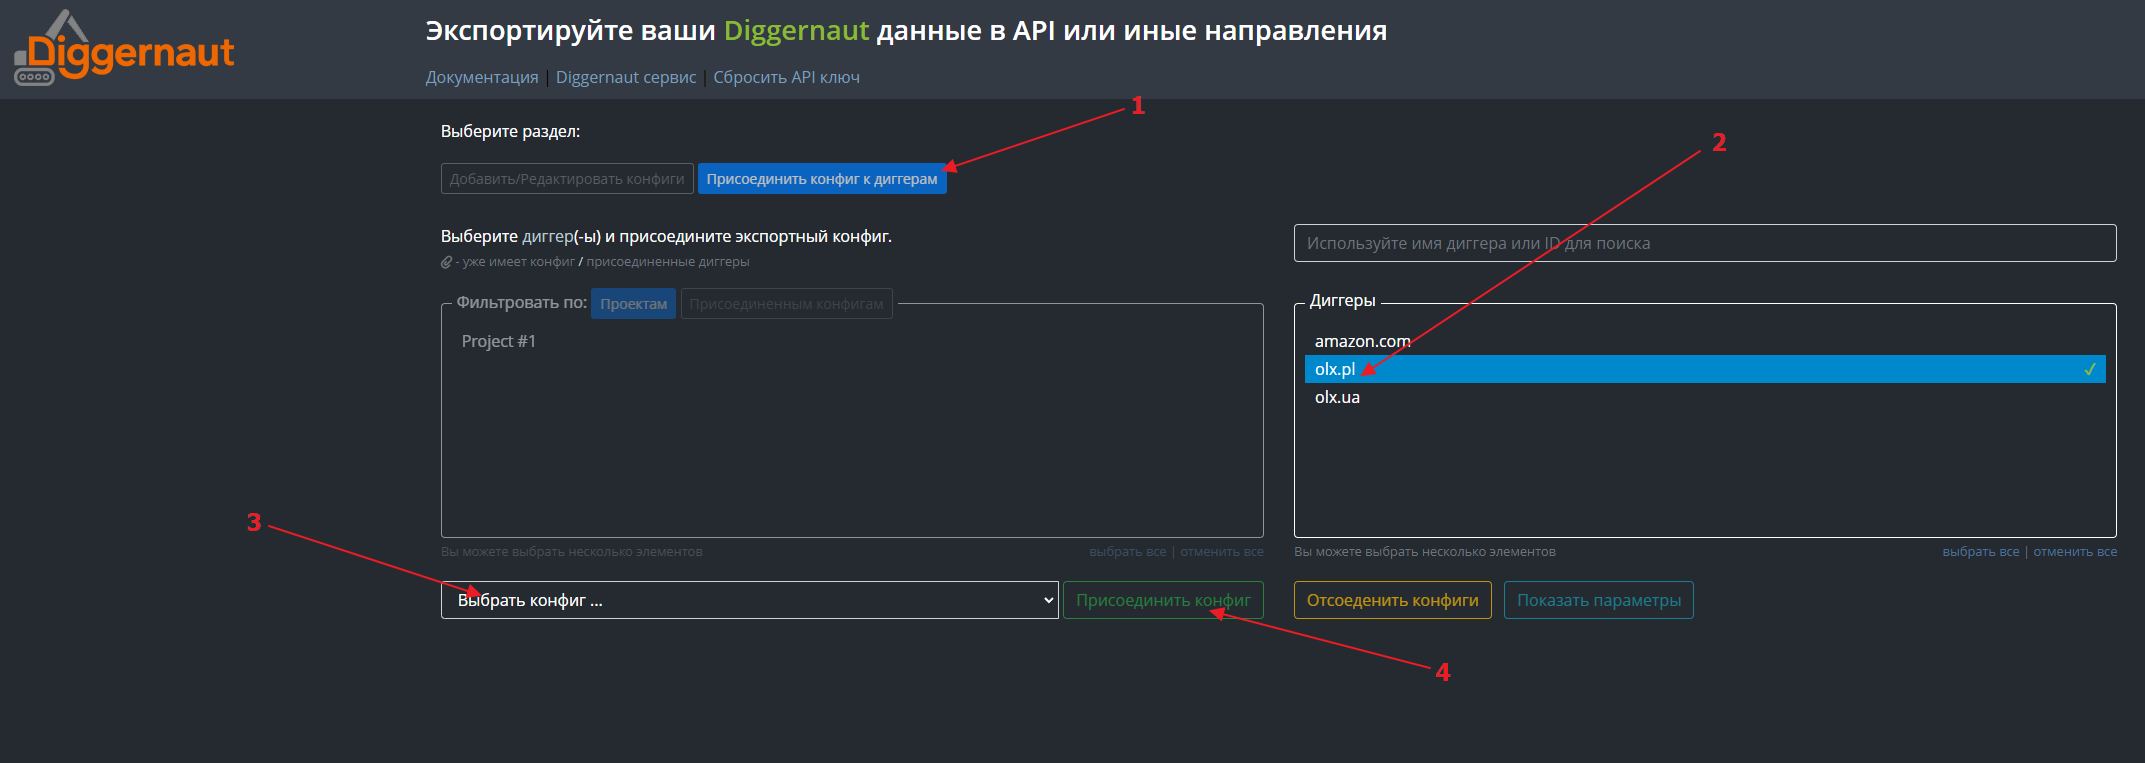Toggle the checkmark on olx.pl row
Viewport: 2145px width, 763px height.
click(x=2090, y=369)
